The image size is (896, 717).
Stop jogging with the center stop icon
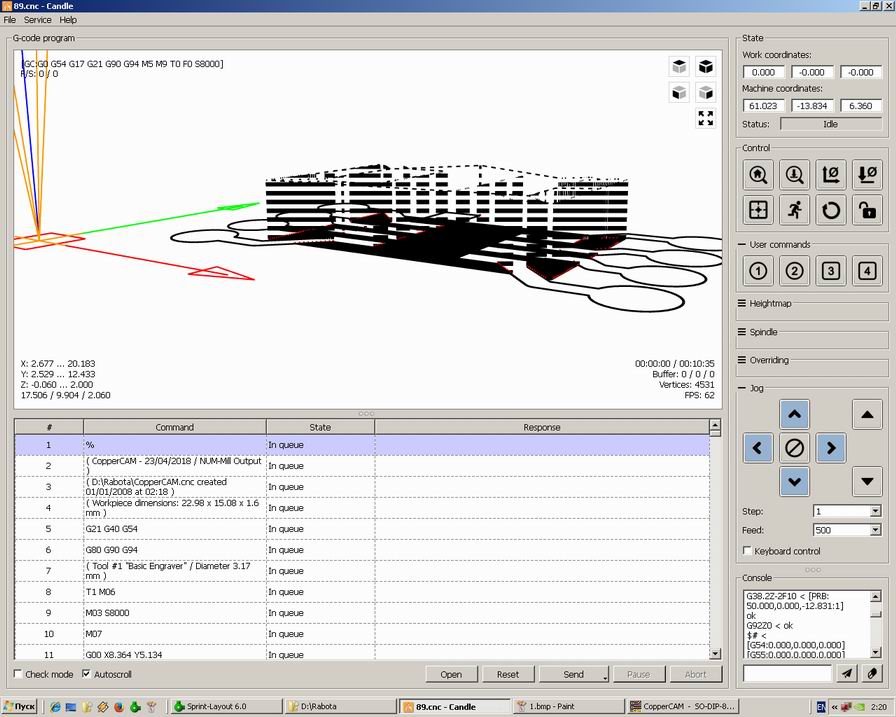794,448
